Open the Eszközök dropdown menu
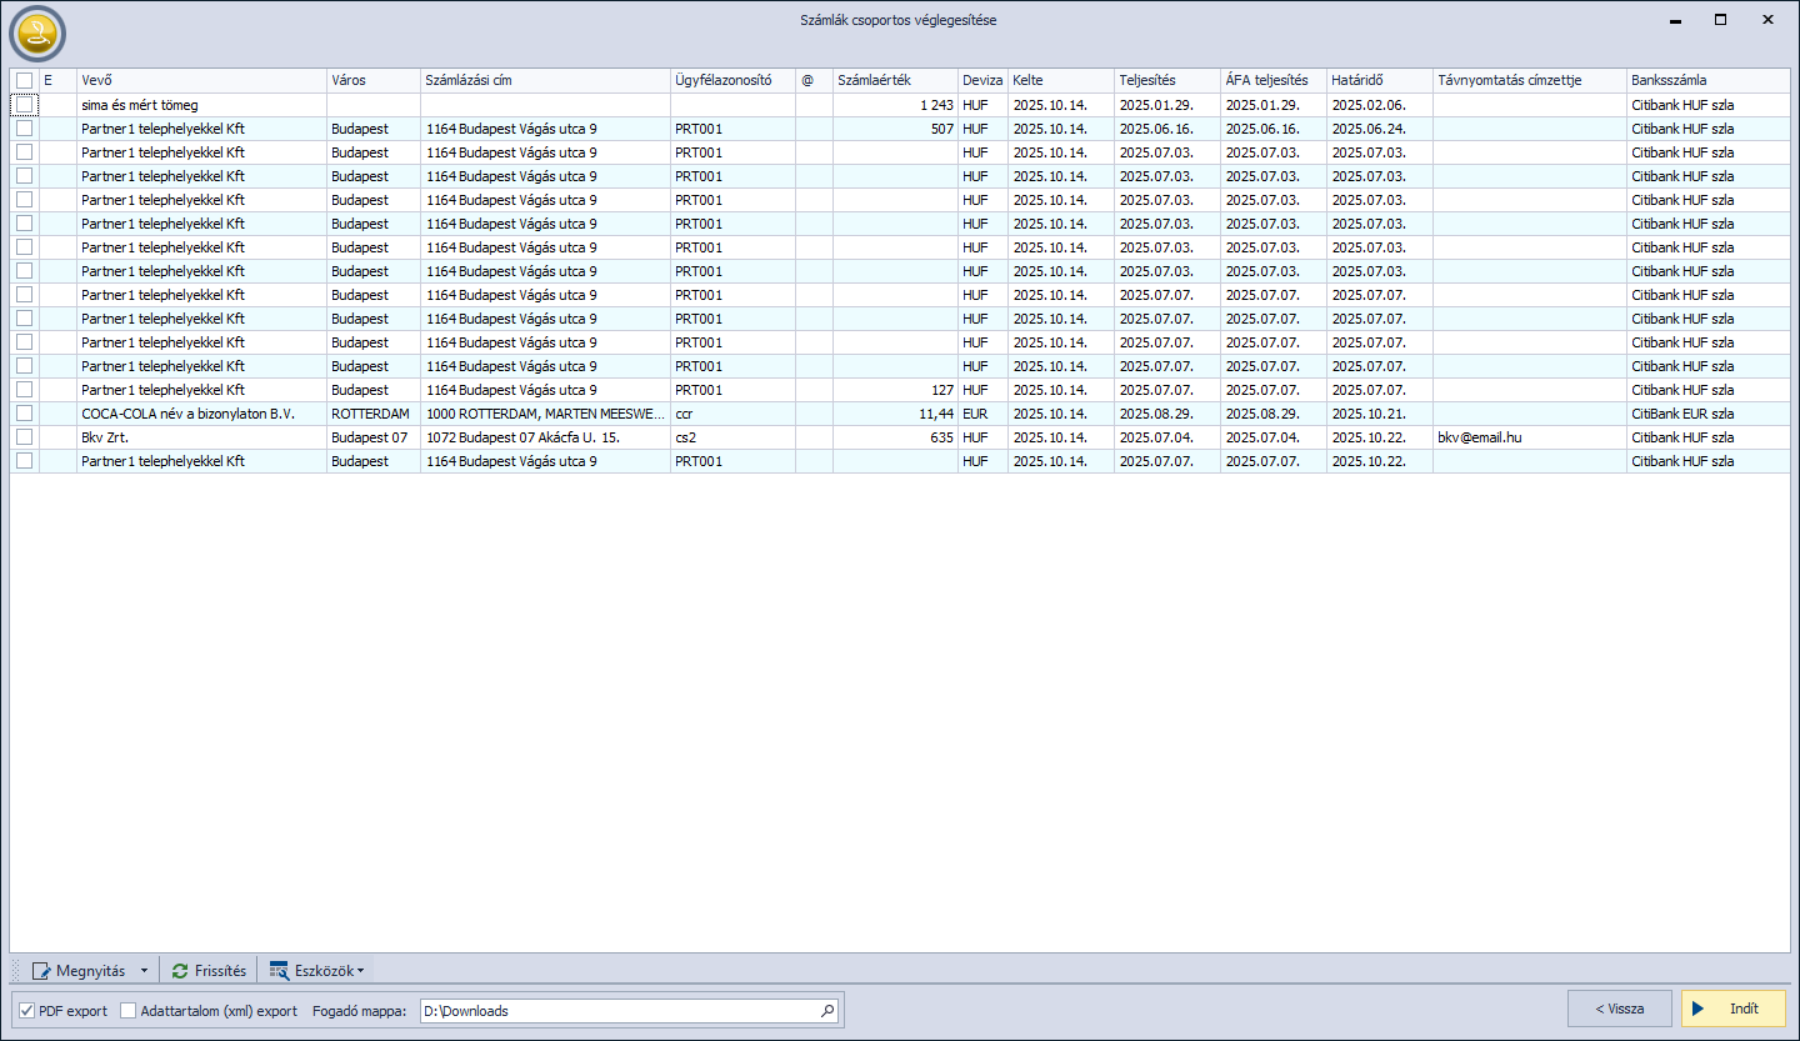This screenshot has height=1041, width=1800. pos(326,971)
